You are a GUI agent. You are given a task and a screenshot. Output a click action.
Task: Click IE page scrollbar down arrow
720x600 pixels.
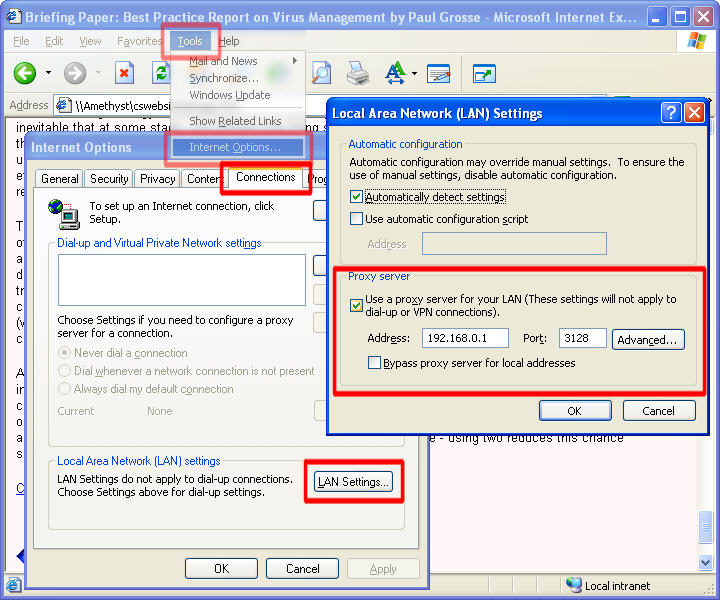tap(705, 562)
